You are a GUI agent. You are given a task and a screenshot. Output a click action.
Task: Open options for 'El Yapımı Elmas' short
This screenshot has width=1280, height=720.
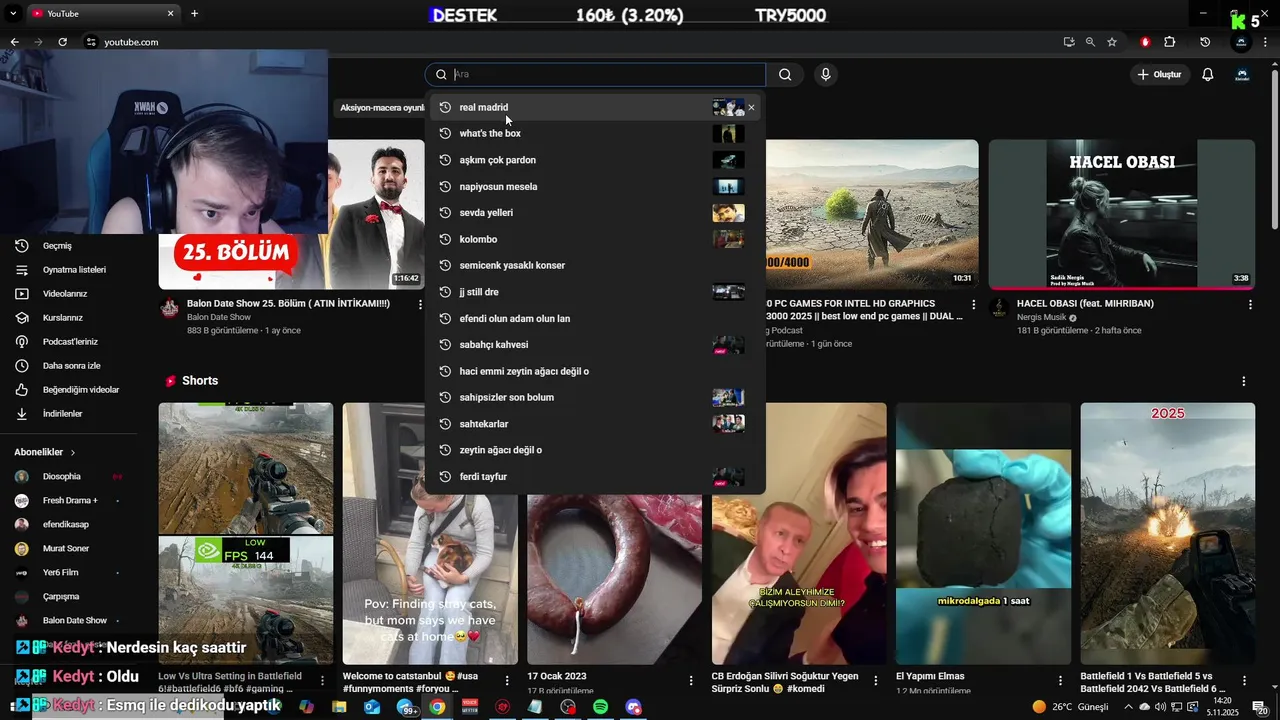point(1059,680)
